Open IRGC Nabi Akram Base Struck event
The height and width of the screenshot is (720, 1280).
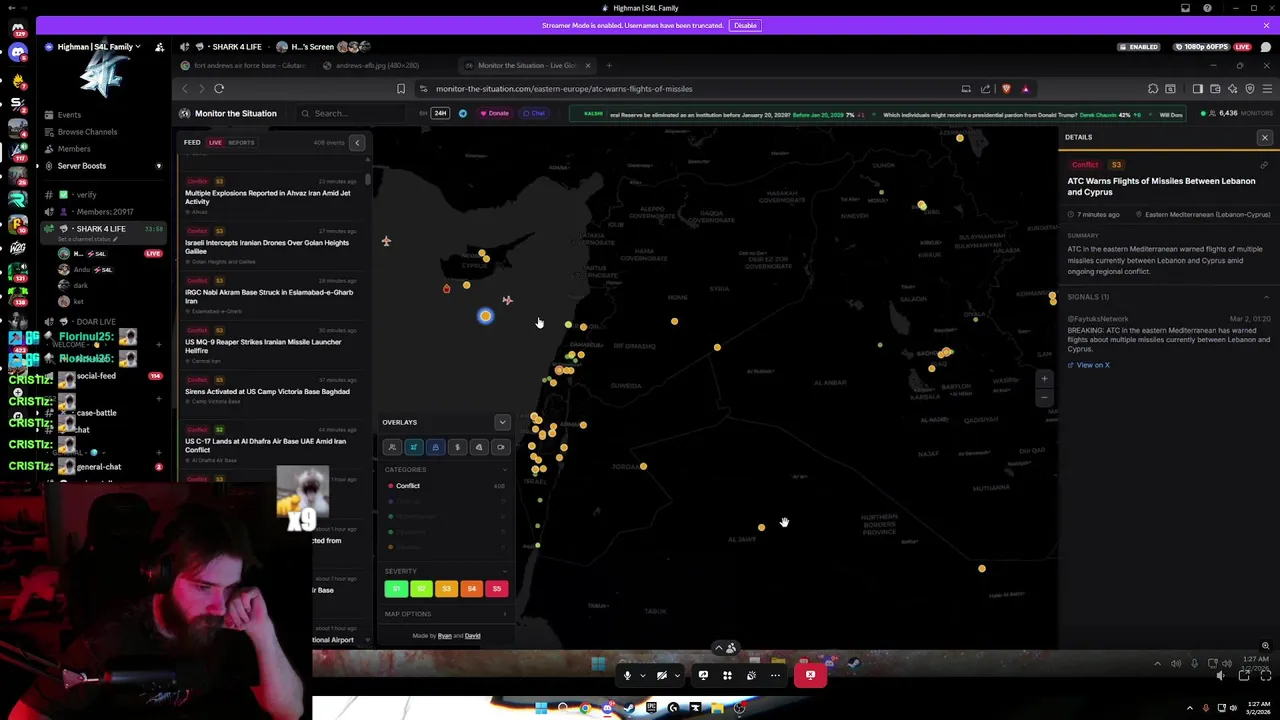pos(270,296)
